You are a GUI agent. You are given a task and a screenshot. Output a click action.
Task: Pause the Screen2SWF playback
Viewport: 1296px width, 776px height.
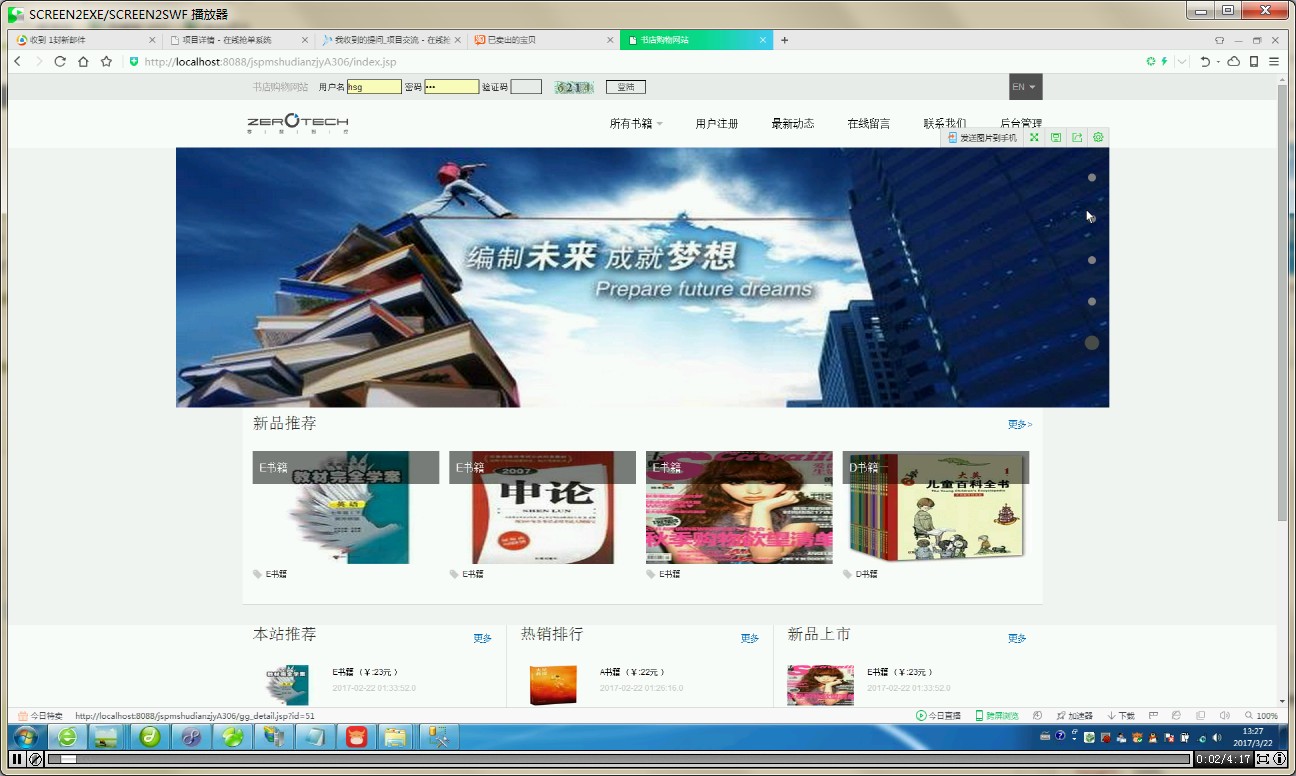point(17,760)
